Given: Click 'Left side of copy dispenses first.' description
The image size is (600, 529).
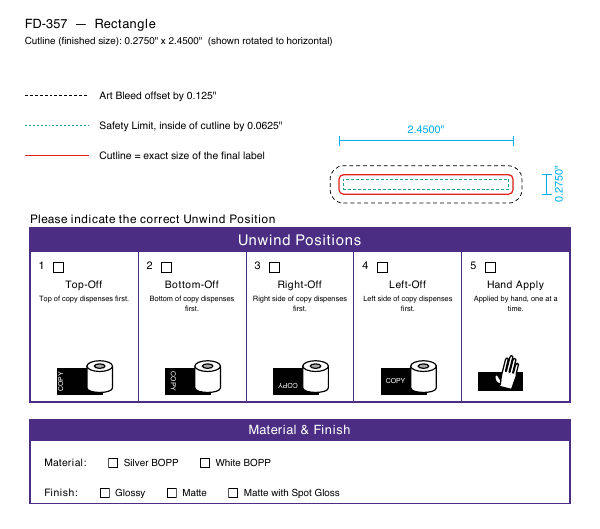Looking at the screenshot, I should pyautogui.click(x=408, y=304).
